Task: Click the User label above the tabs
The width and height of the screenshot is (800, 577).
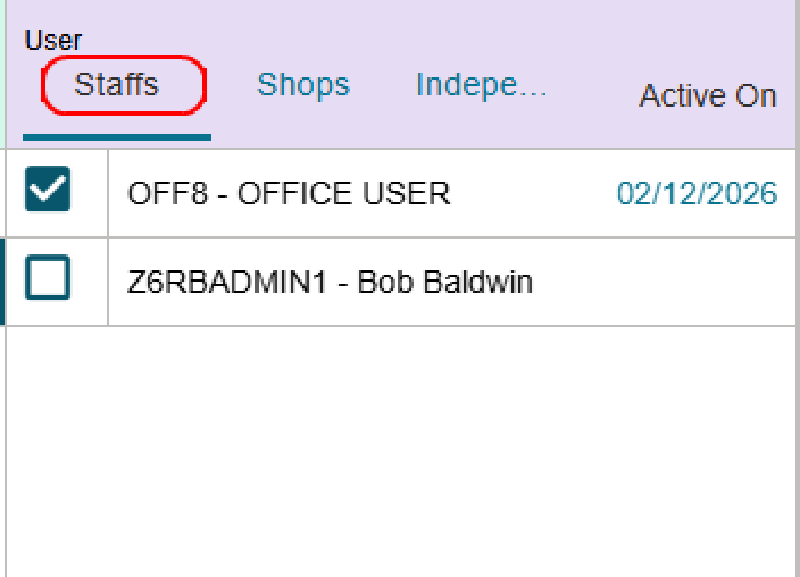Action: click(x=53, y=40)
